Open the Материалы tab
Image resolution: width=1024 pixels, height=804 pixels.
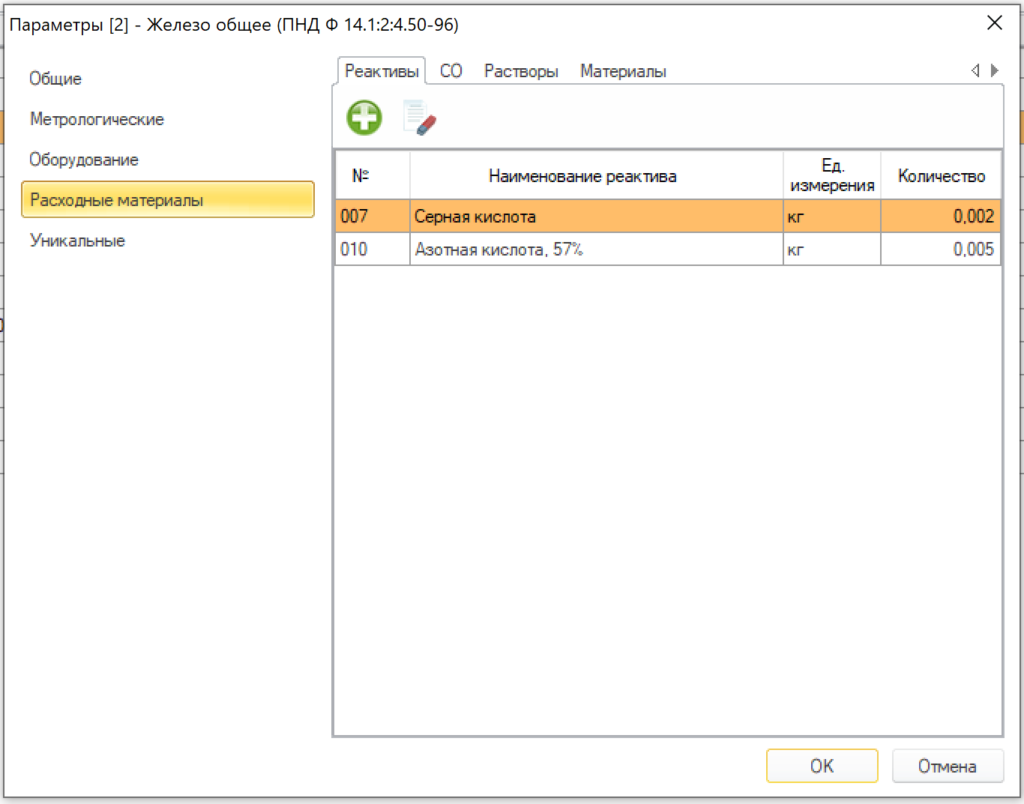tap(623, 71)
